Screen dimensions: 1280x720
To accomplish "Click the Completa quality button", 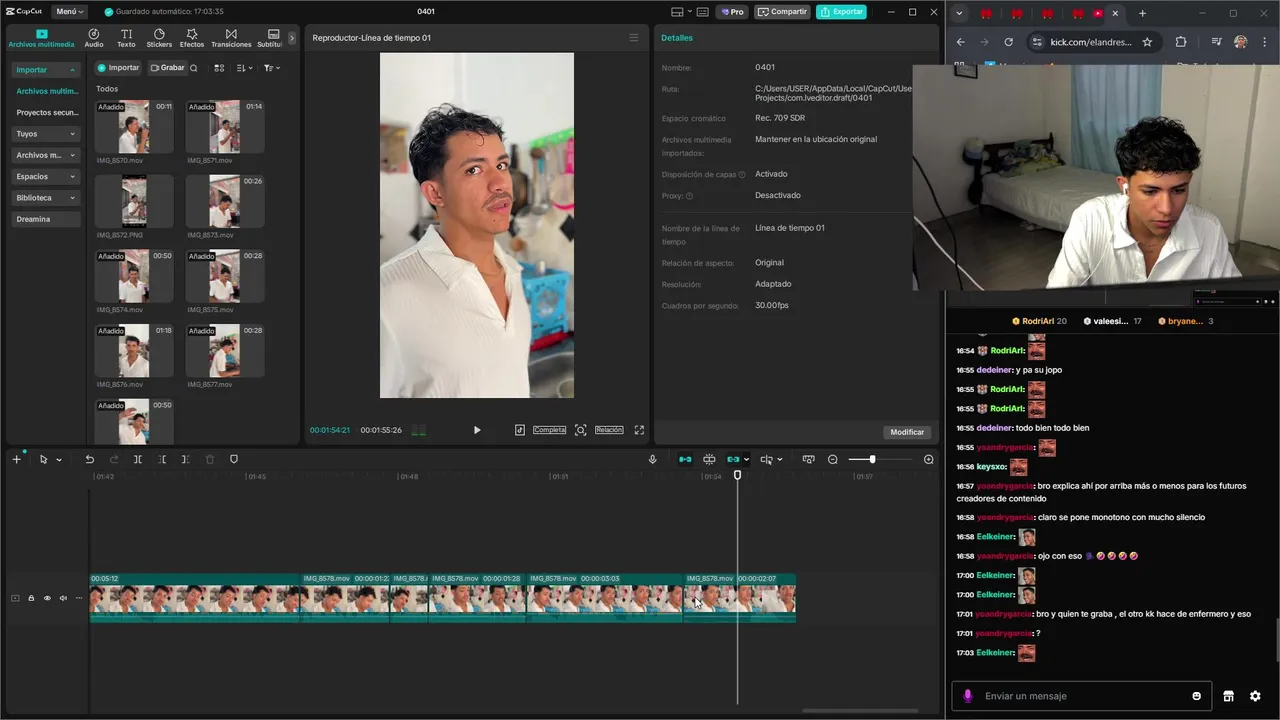I will click(549, 430).
